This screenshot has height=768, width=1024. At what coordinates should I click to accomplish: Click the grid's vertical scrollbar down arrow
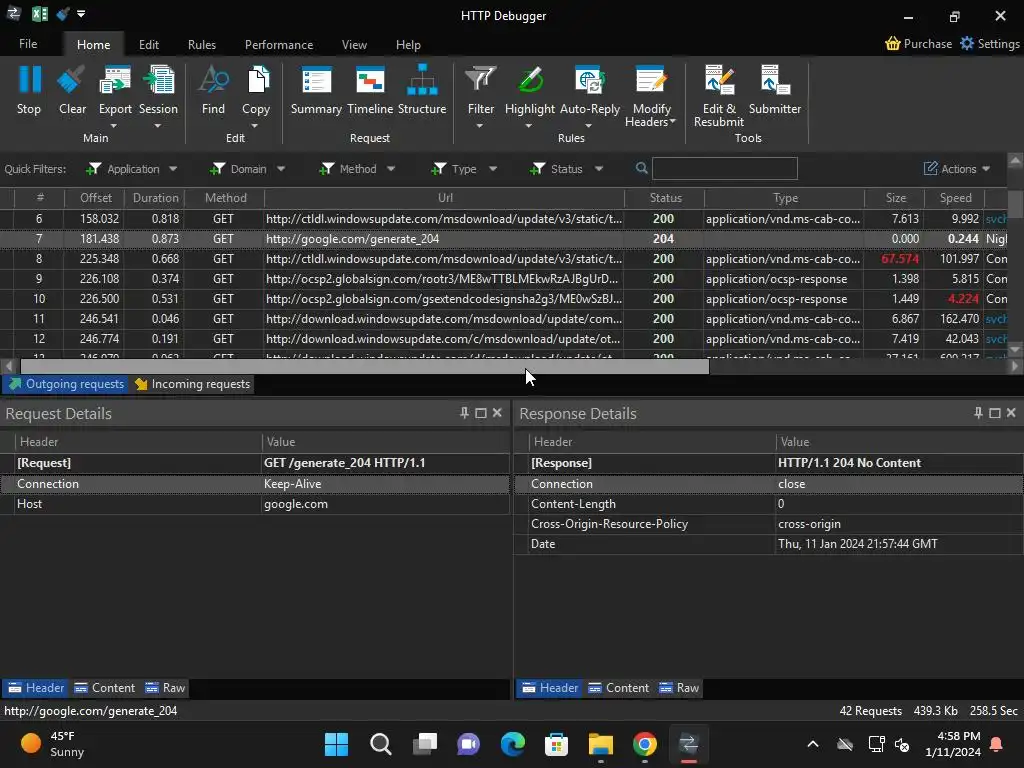1015,349
